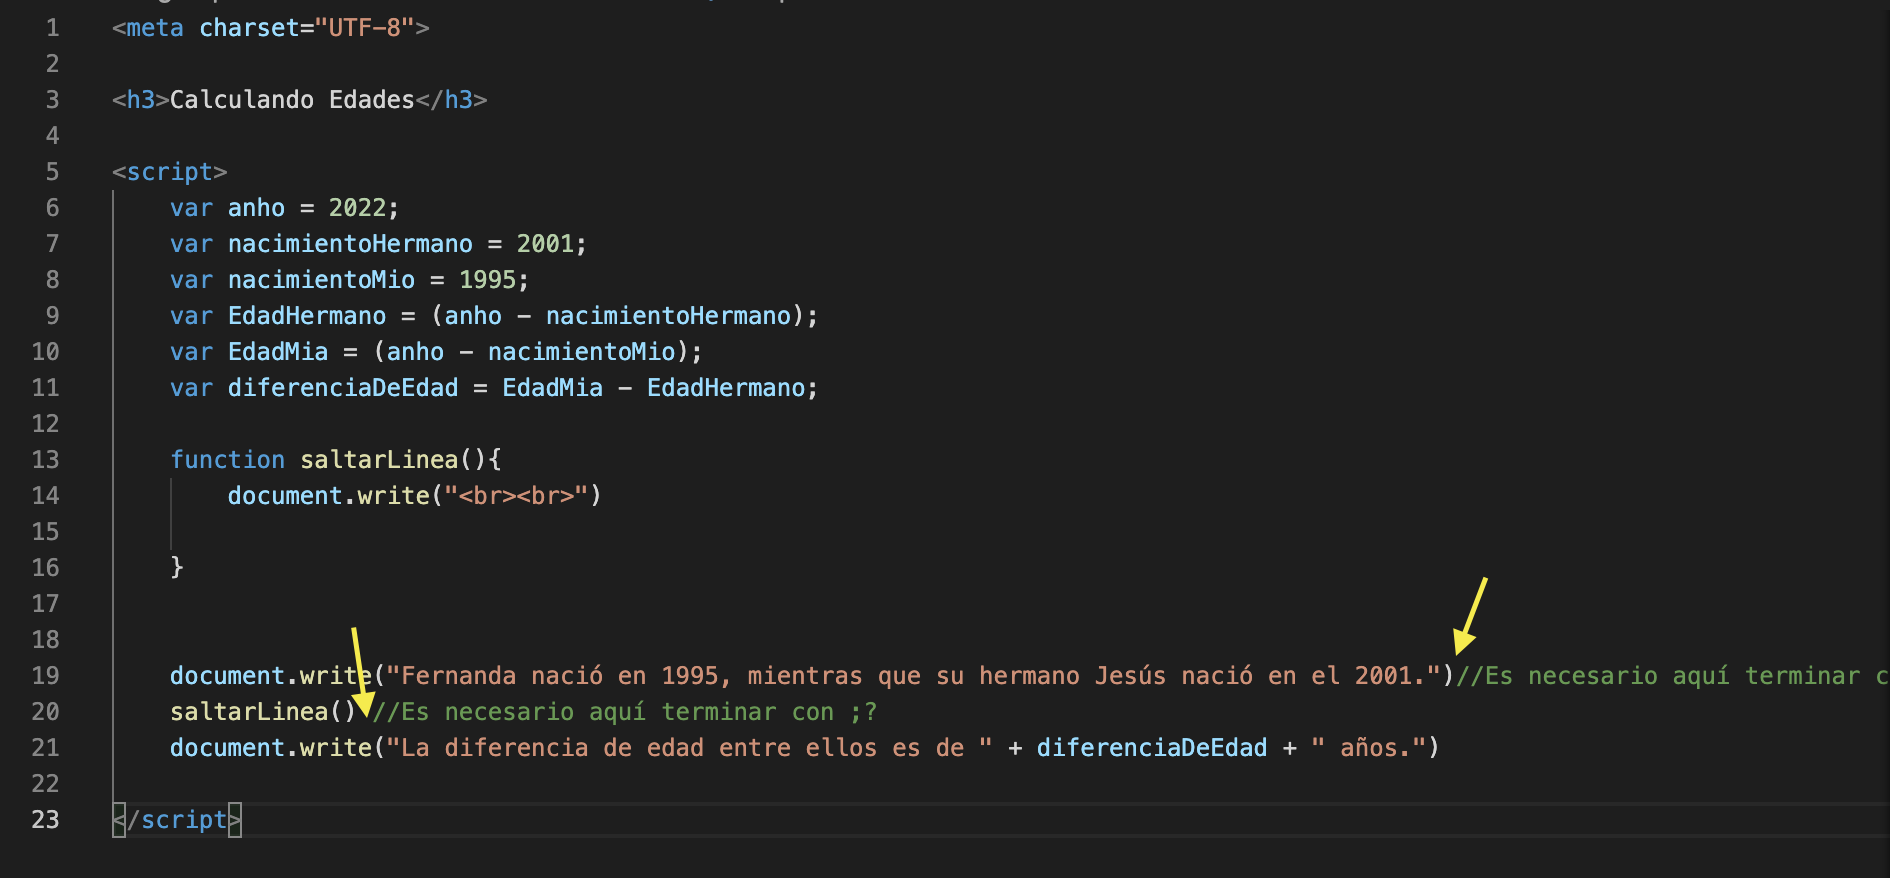Click the 'function' keyword on line 13
The image size is (1890, 878).
point(228,460)
